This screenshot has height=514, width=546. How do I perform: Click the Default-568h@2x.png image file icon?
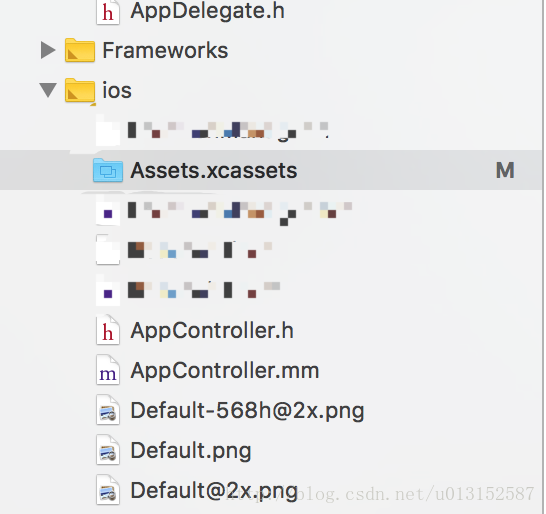pyautogui.click(x=108, y=410)
